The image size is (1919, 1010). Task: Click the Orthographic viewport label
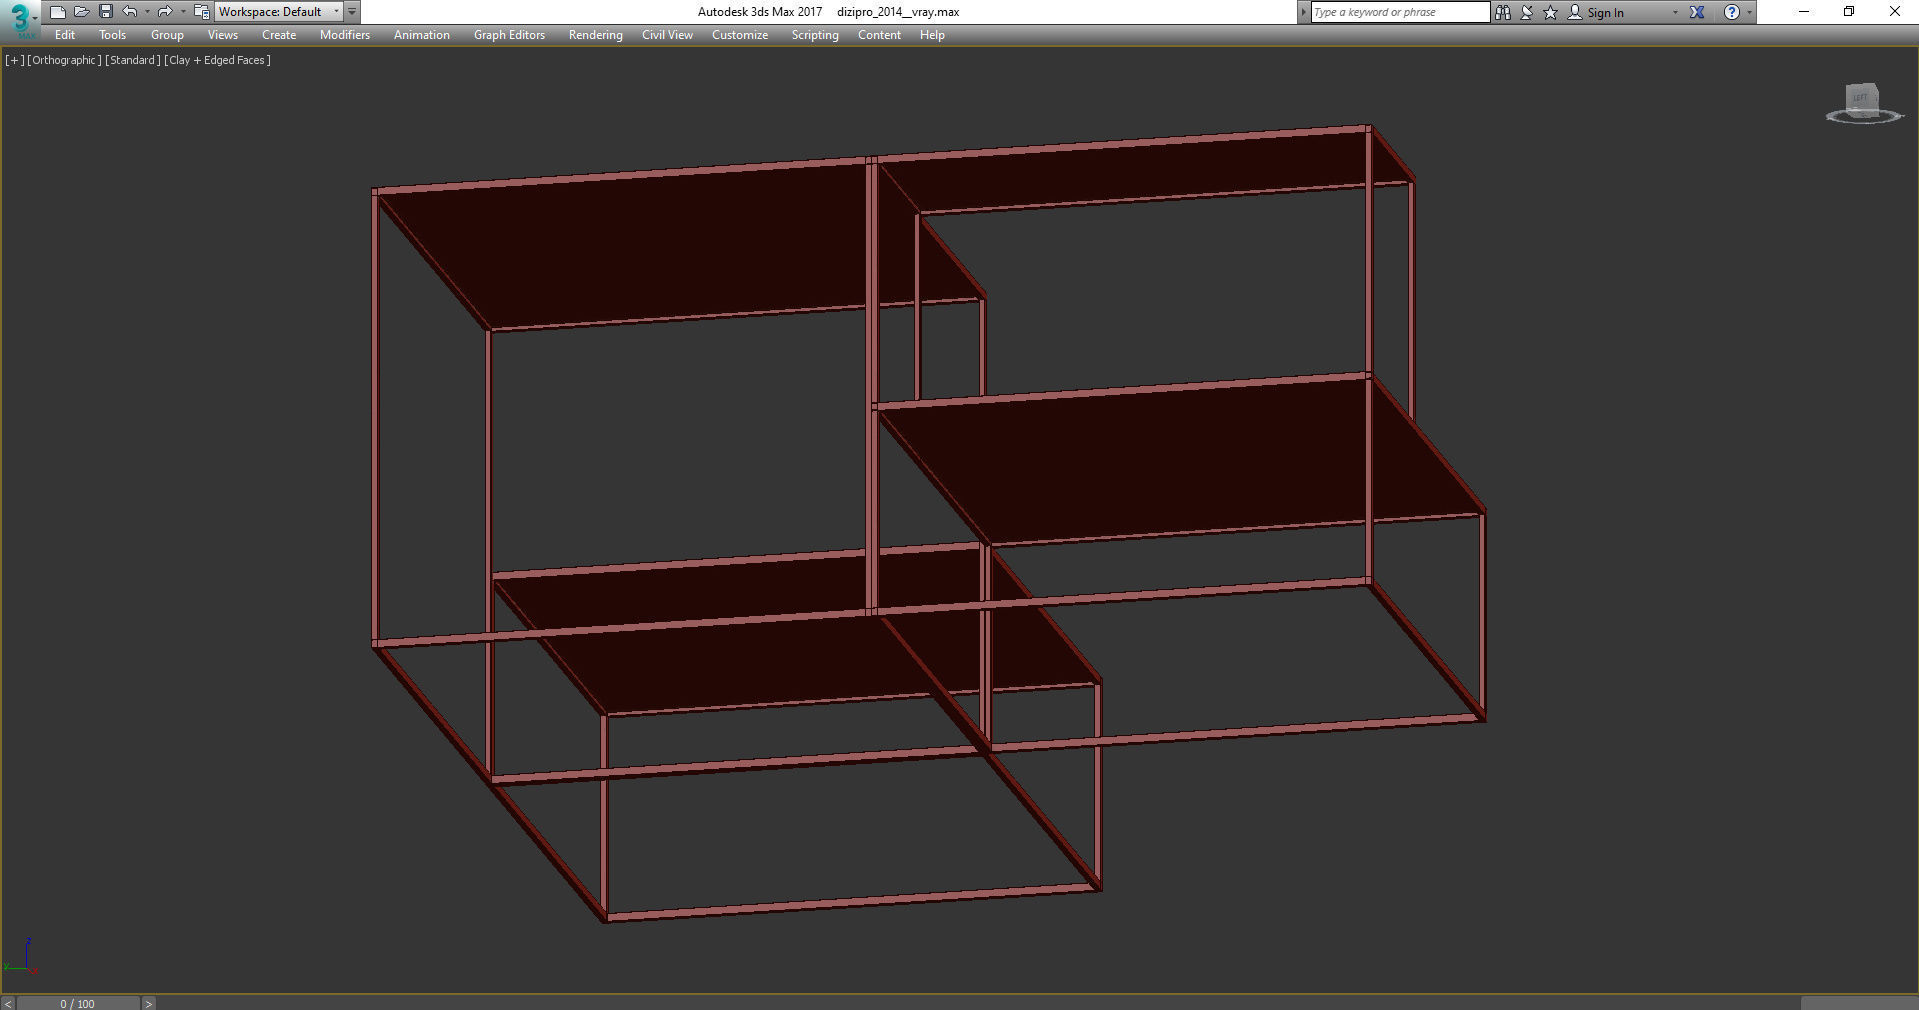[x=64, y=60]
